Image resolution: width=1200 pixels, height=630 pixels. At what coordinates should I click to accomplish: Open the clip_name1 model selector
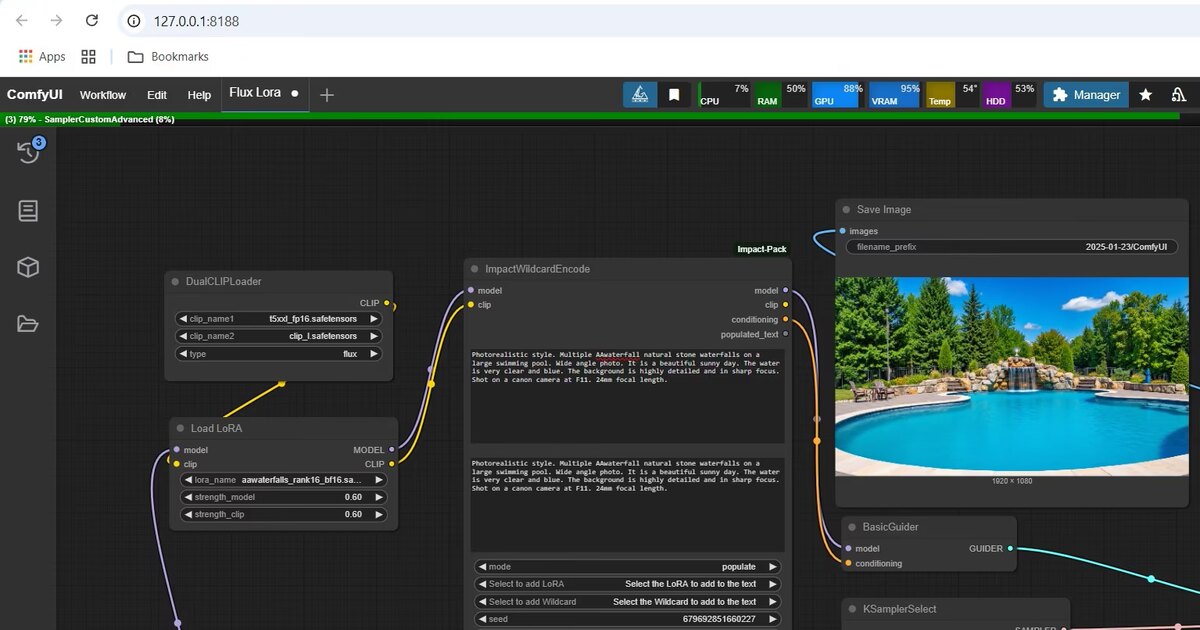pyautogui.click(x=278, y=319)
